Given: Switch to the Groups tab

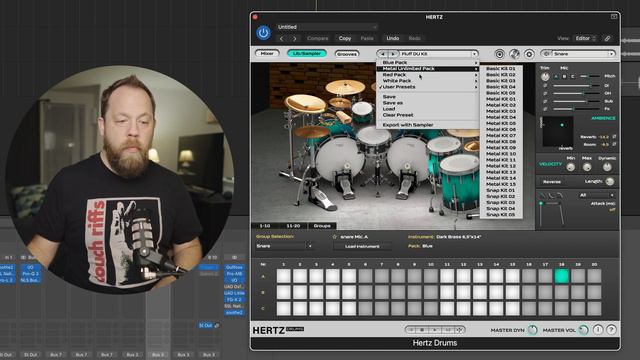Looking at the screenshot, I should point(322,226).
